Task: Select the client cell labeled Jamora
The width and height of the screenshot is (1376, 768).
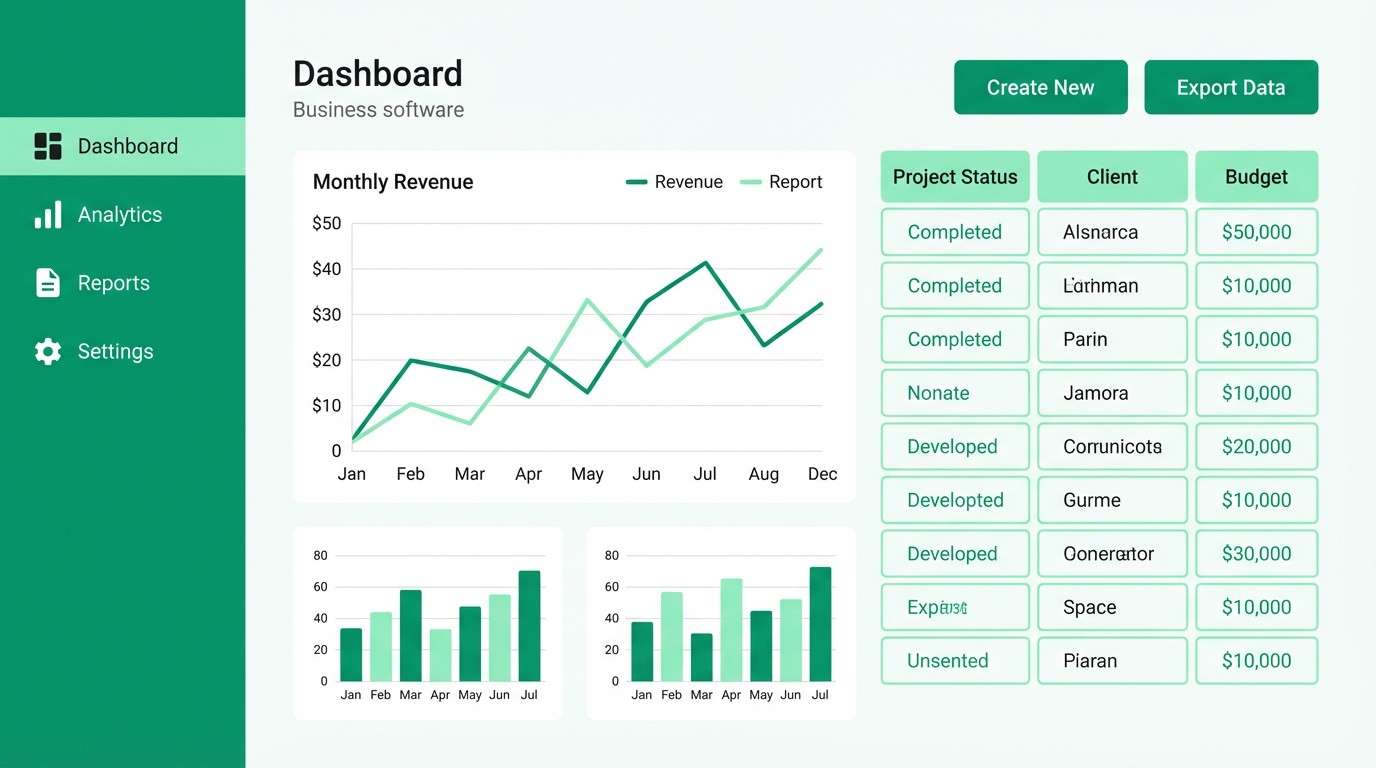Action: click(x=1112, y=393)
